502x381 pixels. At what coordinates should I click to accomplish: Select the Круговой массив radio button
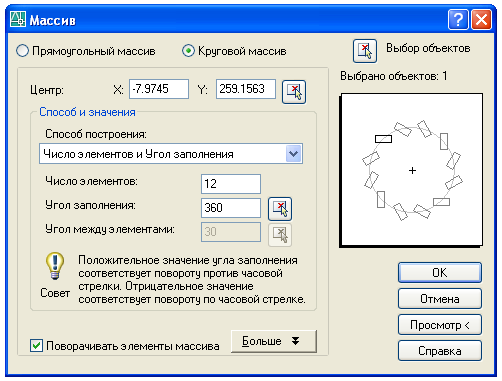(x=188, y=51)
